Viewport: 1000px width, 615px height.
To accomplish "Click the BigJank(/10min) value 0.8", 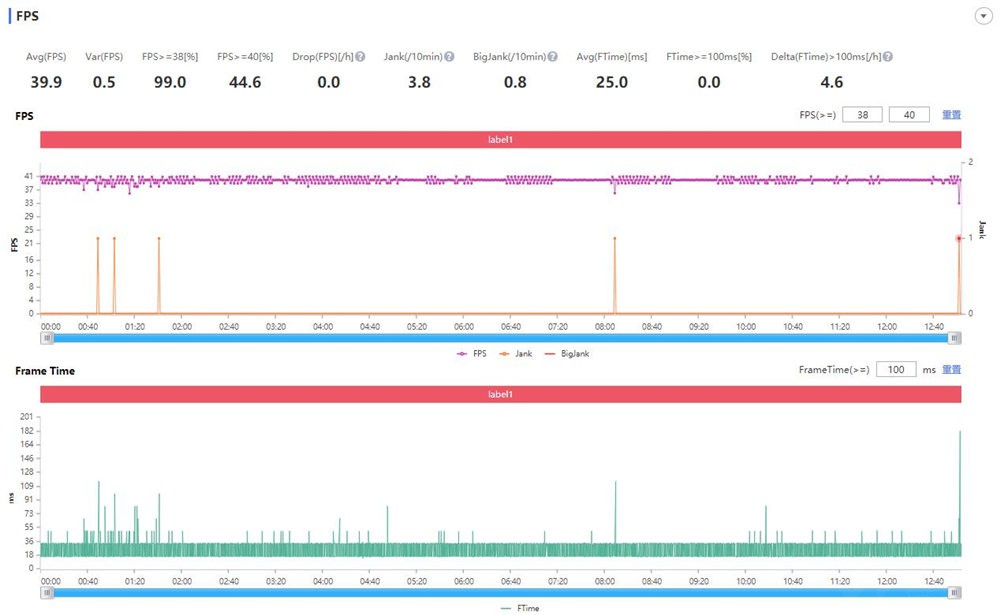I will [x=515, y=82].
